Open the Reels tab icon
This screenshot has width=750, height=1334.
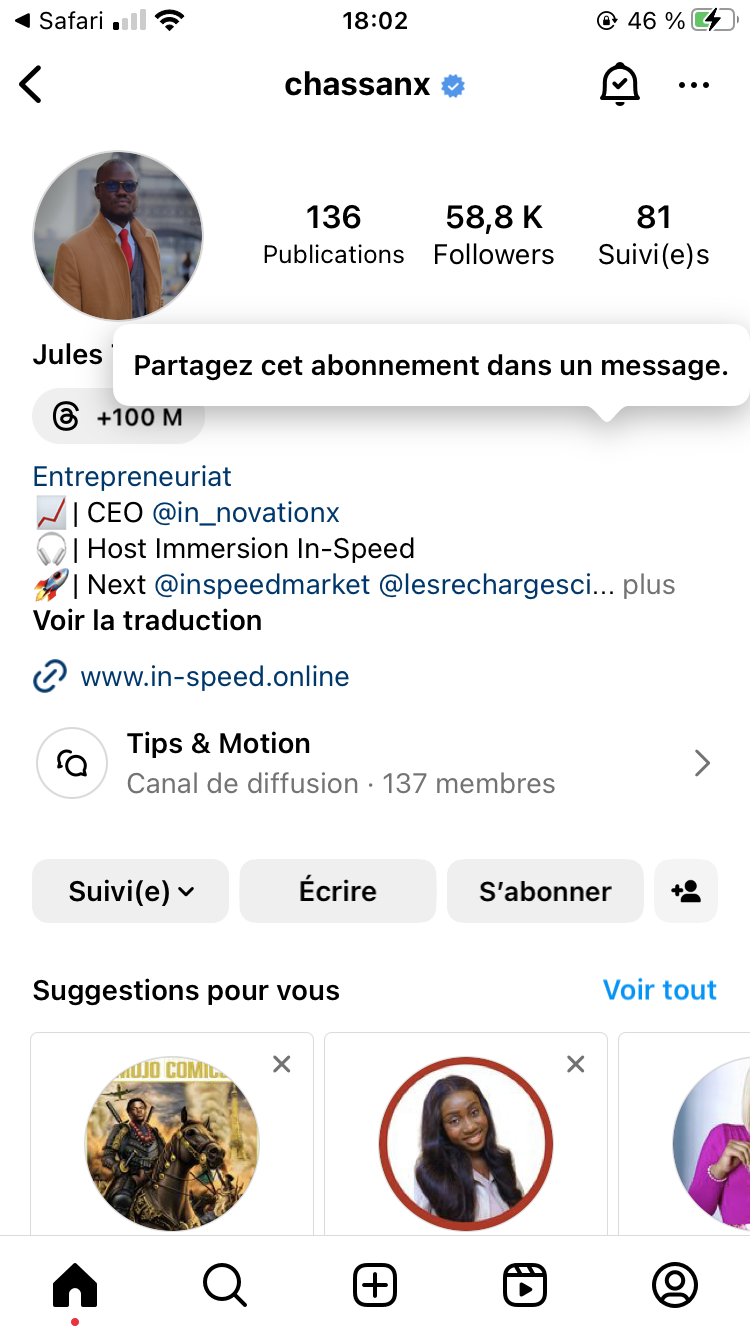525,1285
